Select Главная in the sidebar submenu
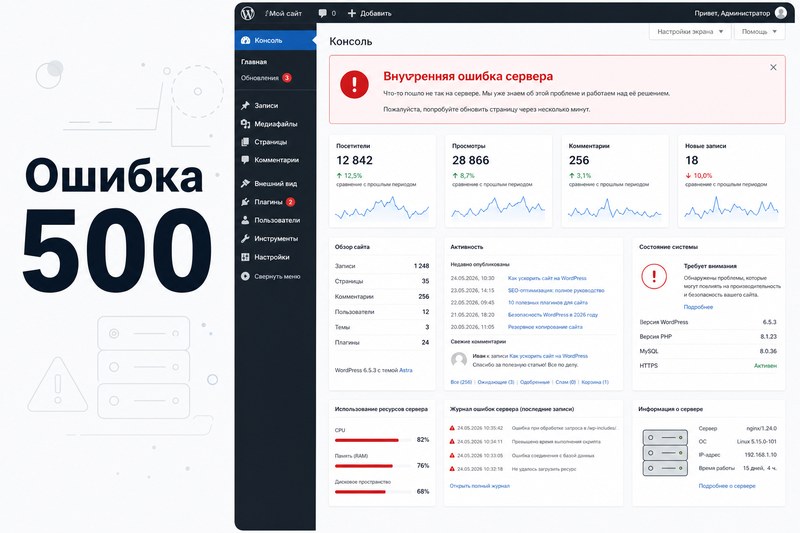 point(254,62)
